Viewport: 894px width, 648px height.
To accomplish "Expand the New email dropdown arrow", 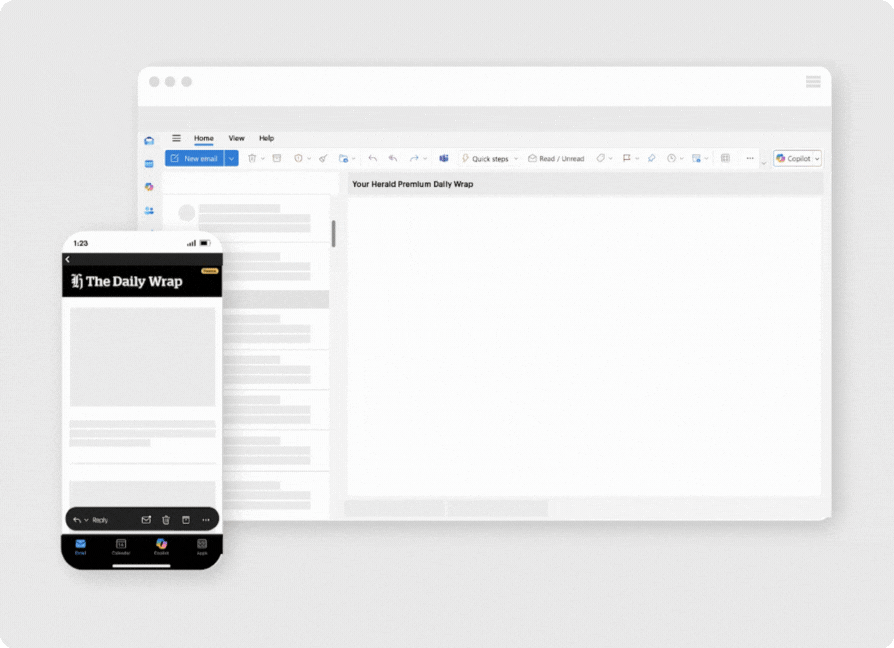I will tap(231, 158).
